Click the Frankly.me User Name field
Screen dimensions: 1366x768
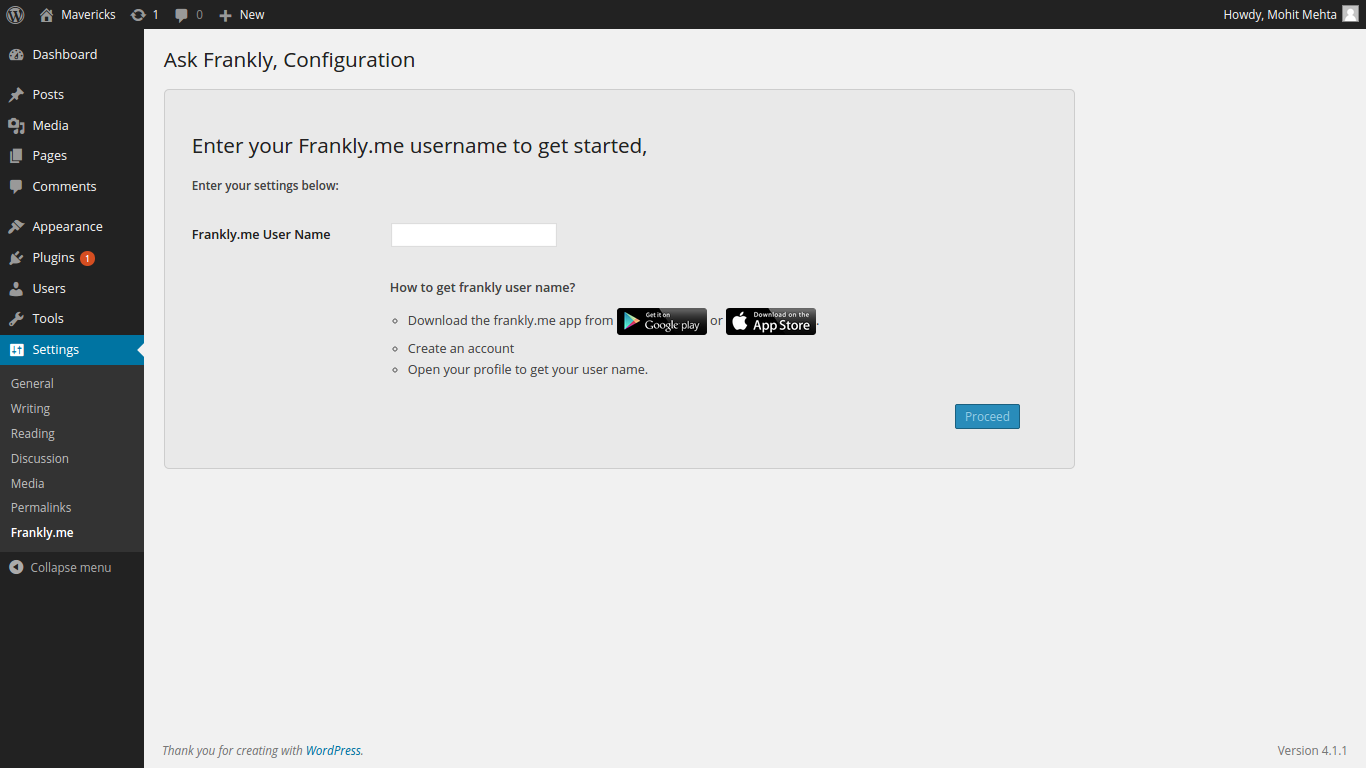click(x=474, y=235)
